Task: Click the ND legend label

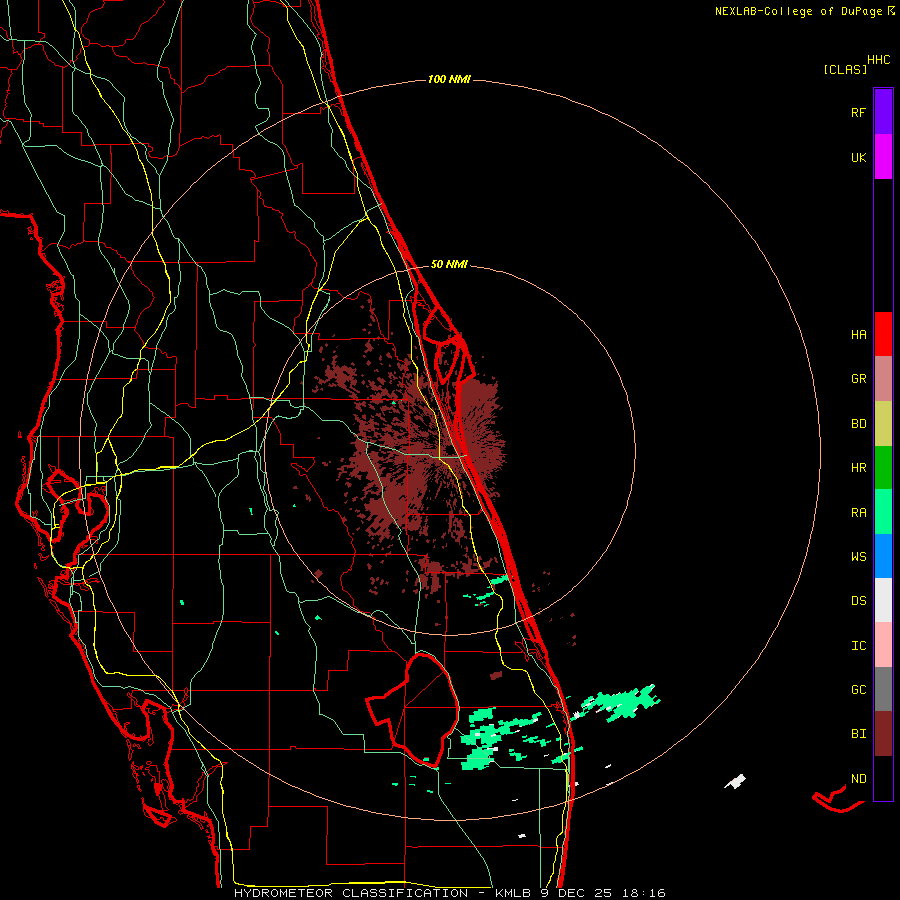Action: click(859, 778)
